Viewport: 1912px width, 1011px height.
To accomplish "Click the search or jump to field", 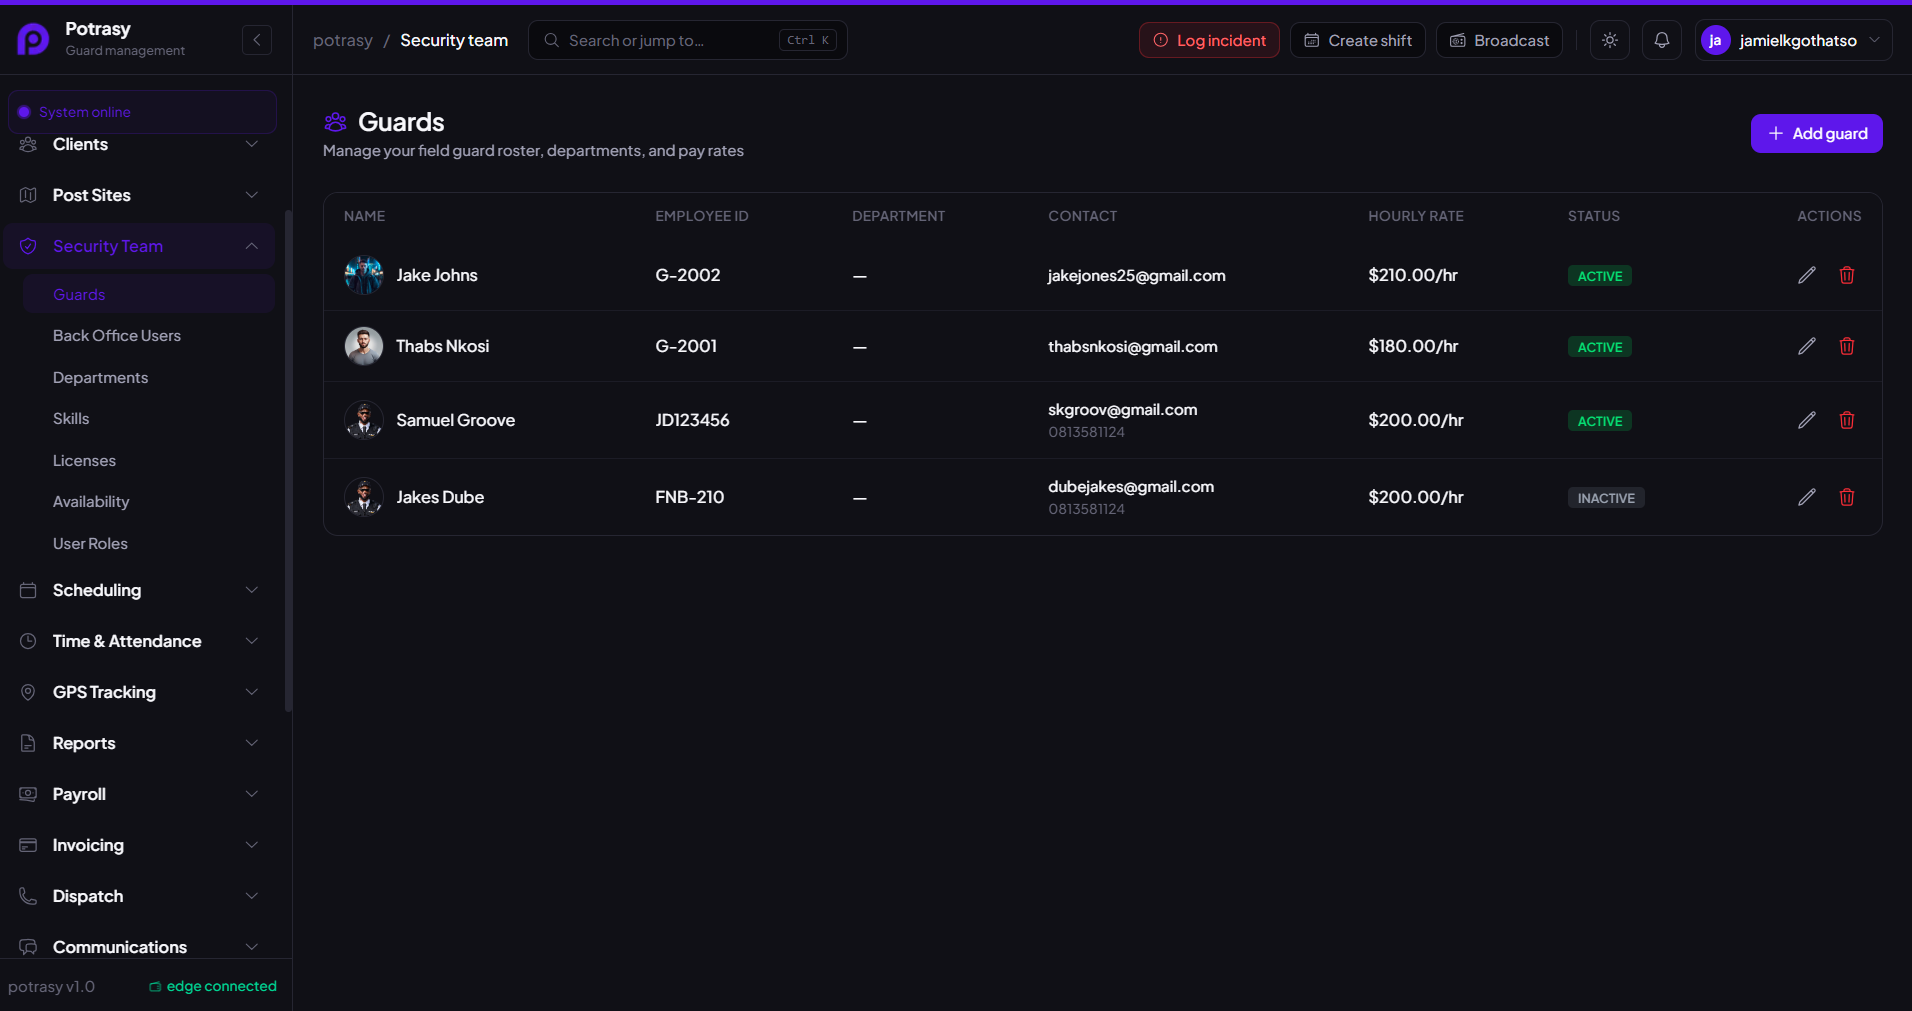I will click(x=688, y=40).
